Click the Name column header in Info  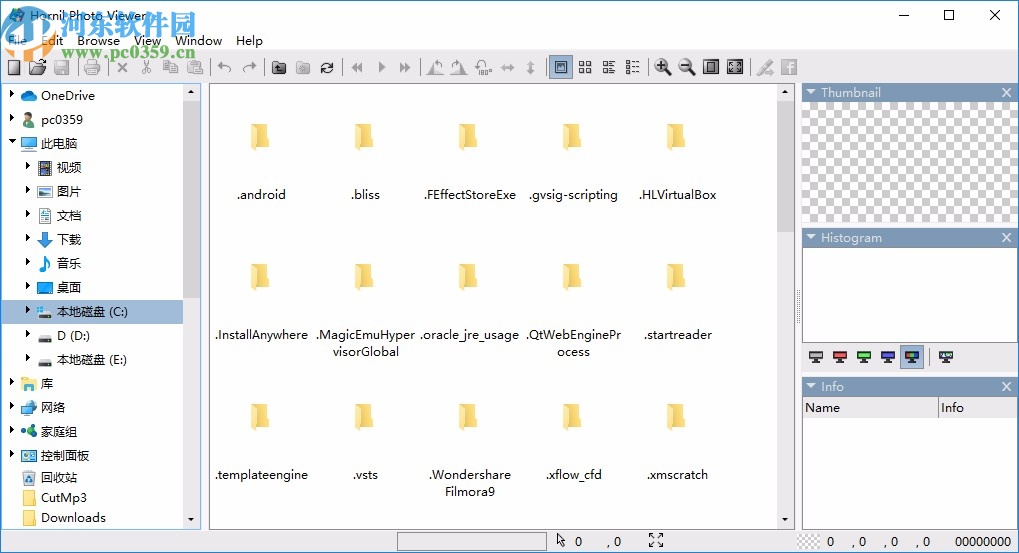[870, 407]
